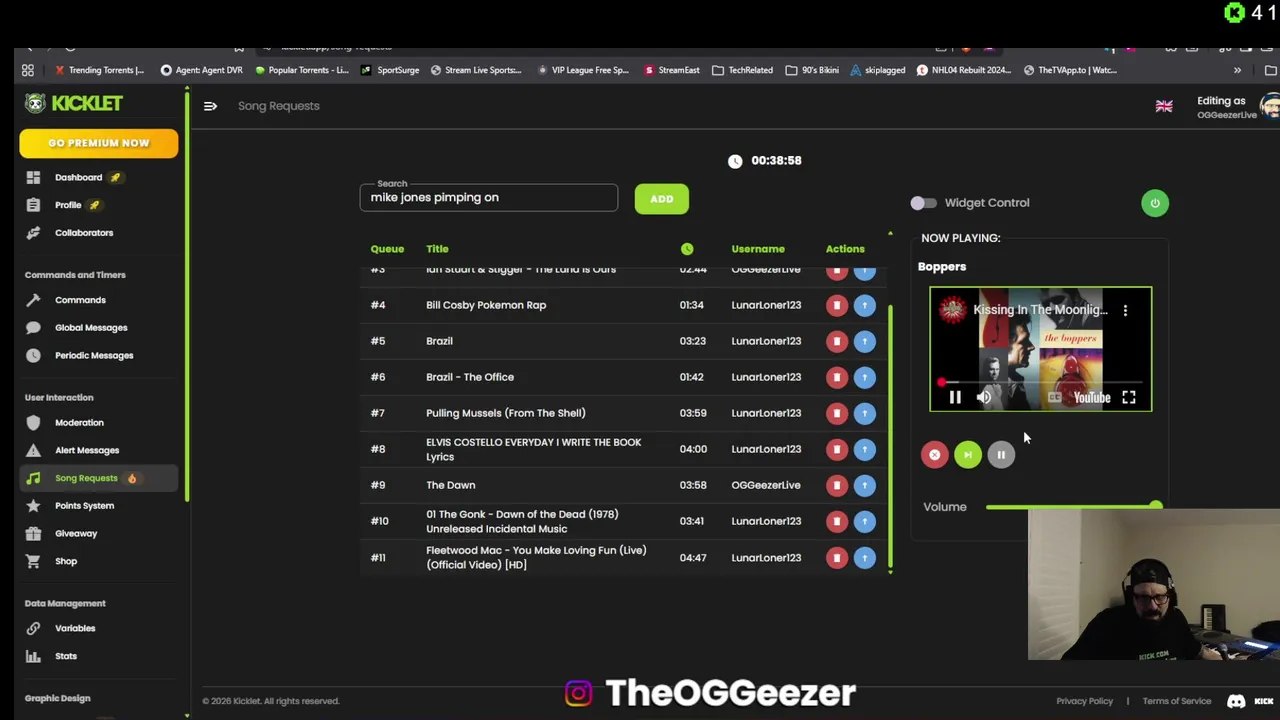Delete queue item #5 Brazil
This screenshot has height=720, width=1280.
coord(837,341)
